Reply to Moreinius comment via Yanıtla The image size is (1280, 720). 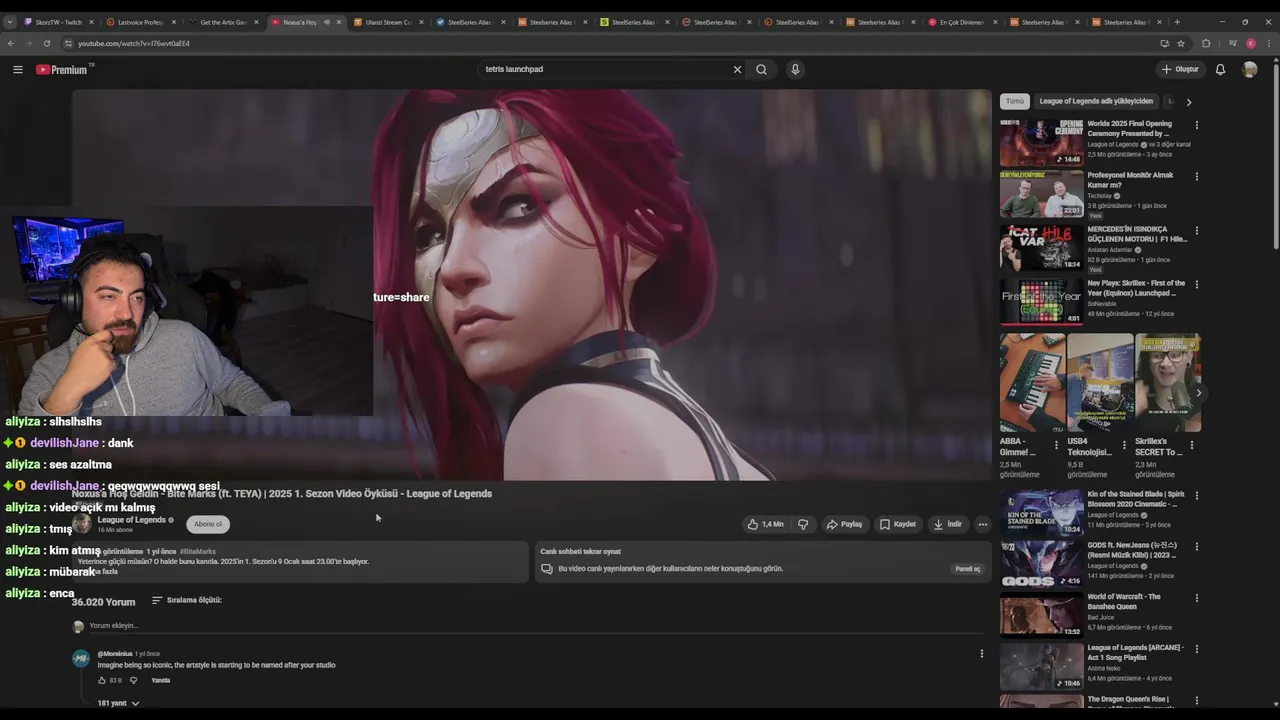(160, 680)
